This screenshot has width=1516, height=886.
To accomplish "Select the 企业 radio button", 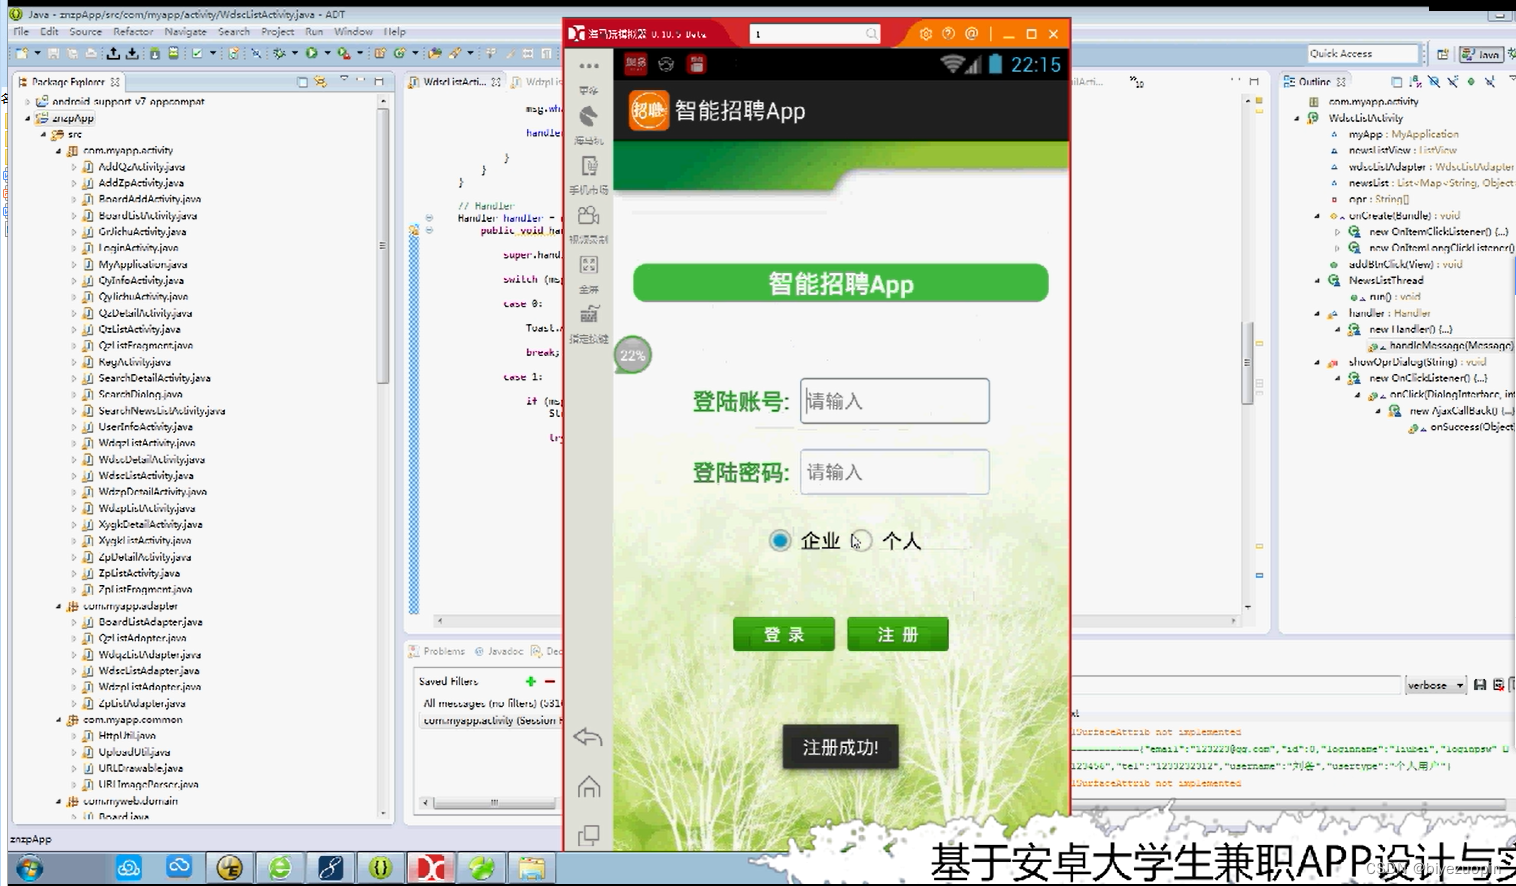I will coord(780,540).
